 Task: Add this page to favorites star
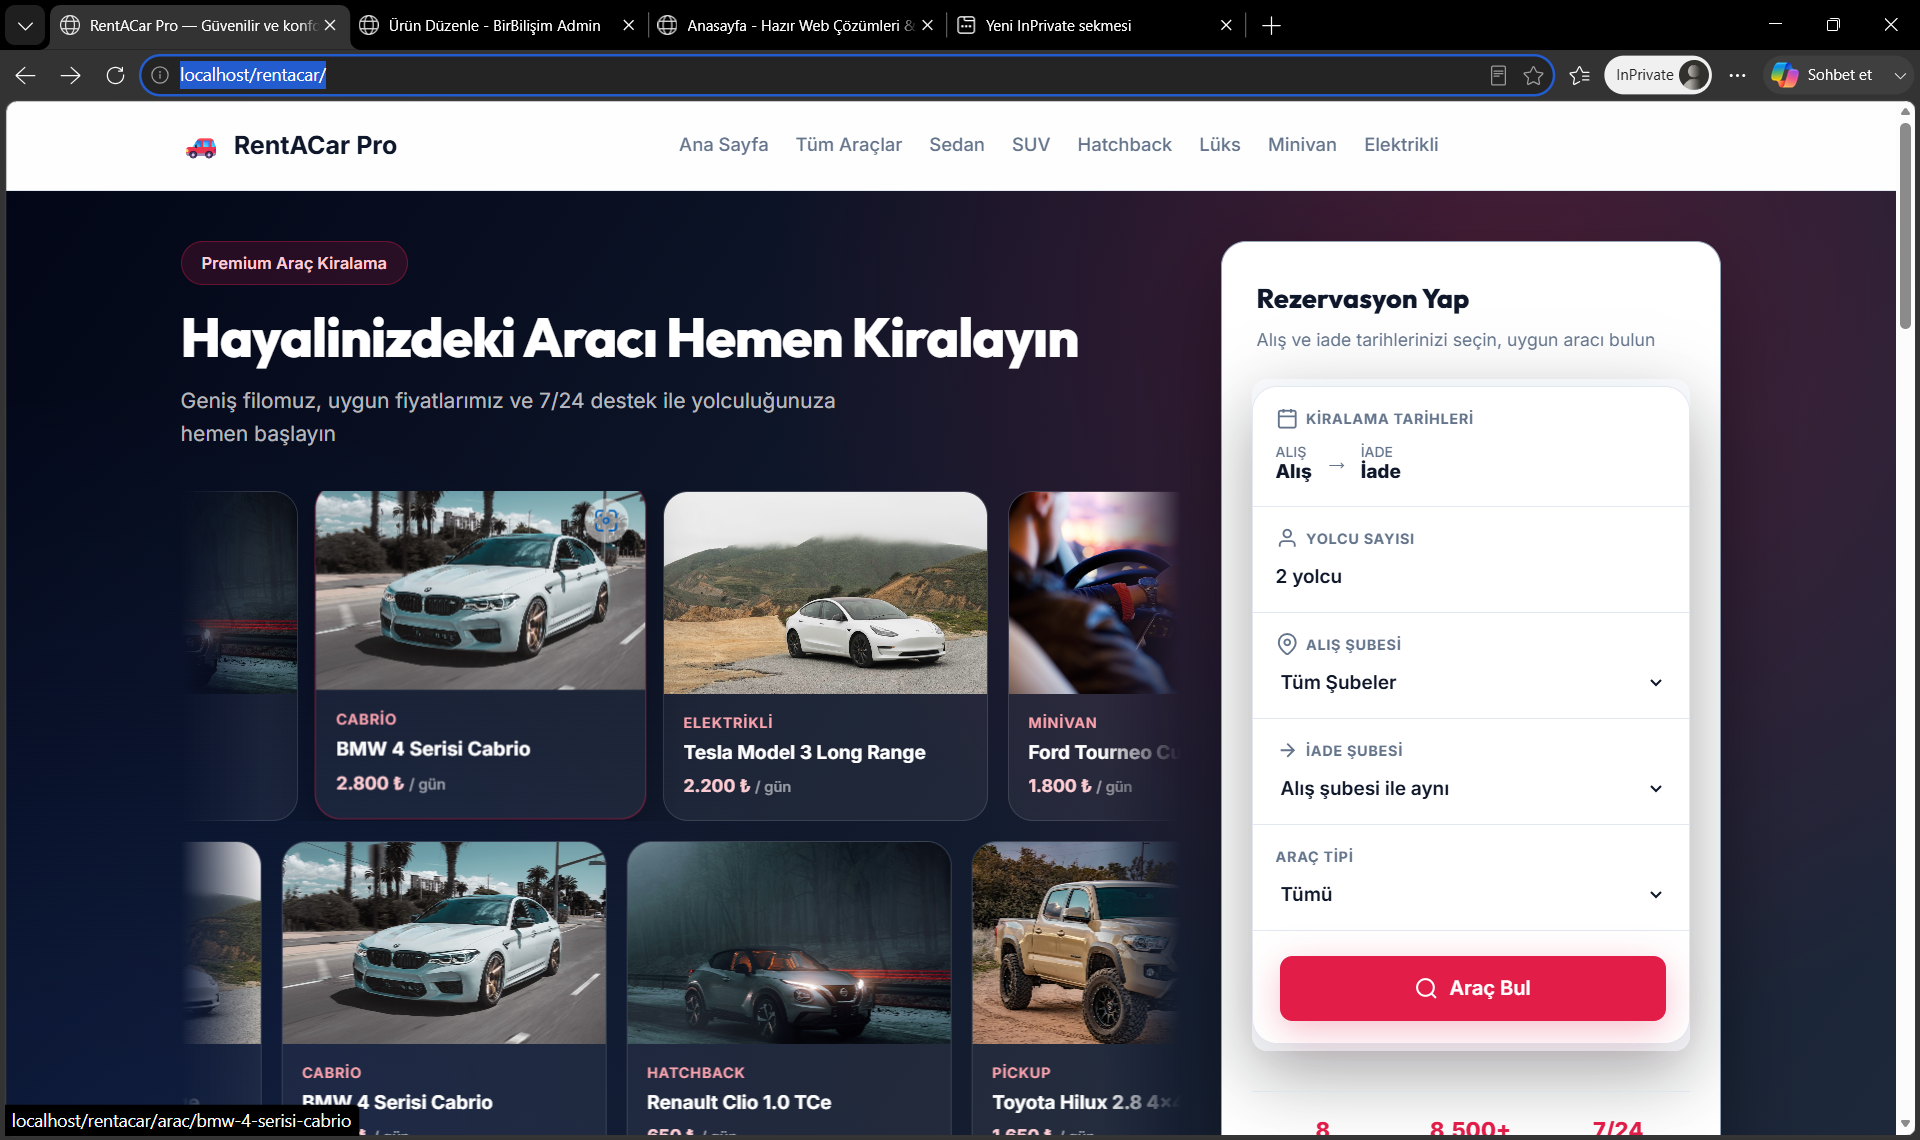1533,75
